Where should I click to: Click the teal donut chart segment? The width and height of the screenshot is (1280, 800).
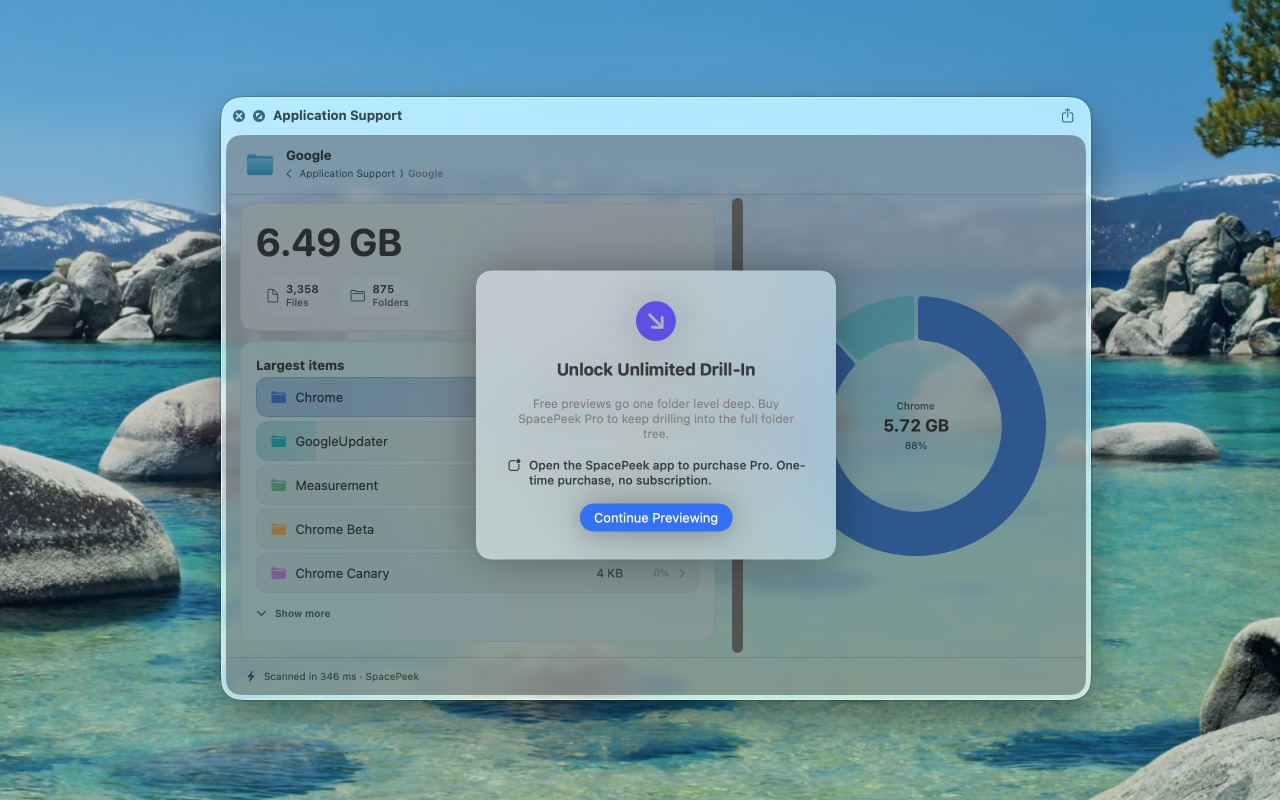[x=878, y=327]
